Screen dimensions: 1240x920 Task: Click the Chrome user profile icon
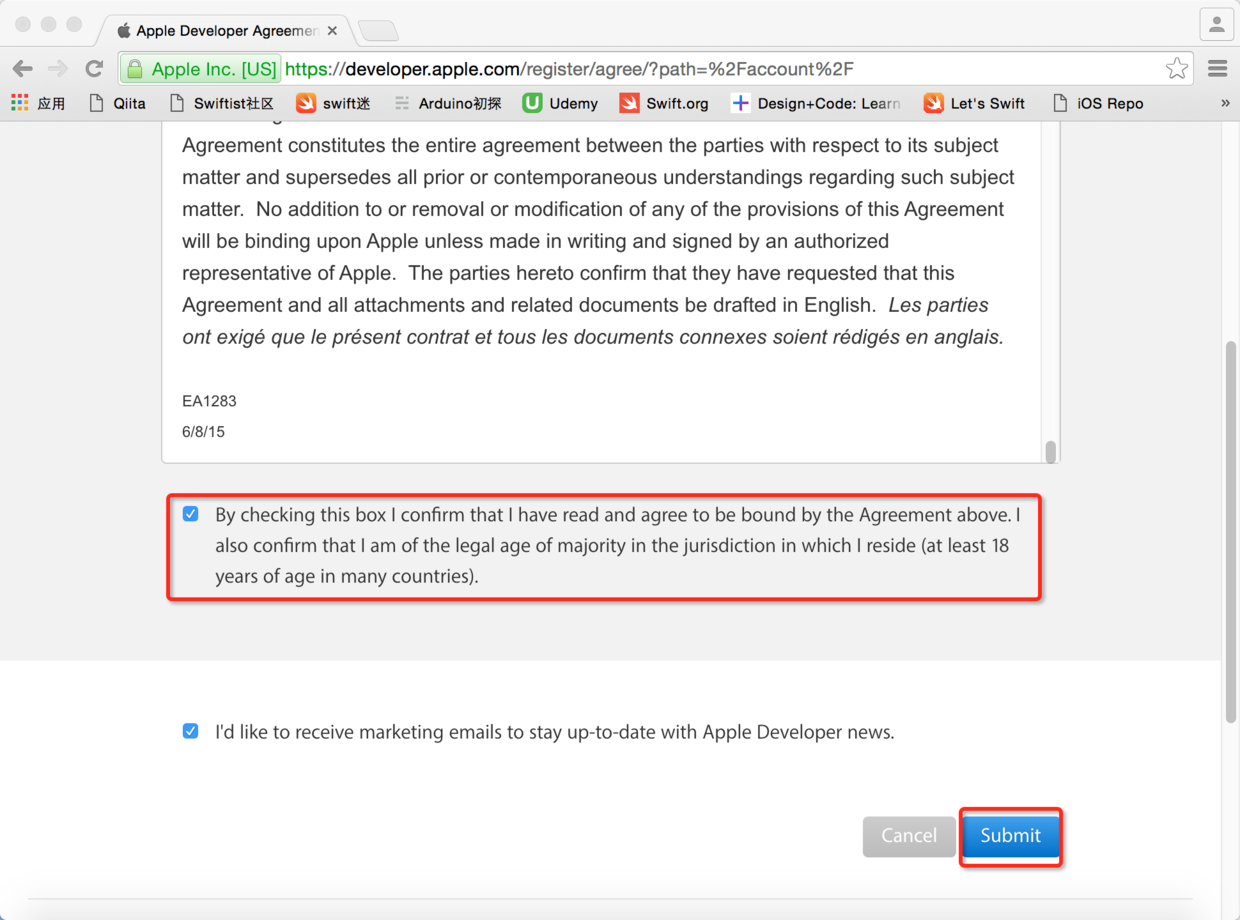(x=1216, y=24)
